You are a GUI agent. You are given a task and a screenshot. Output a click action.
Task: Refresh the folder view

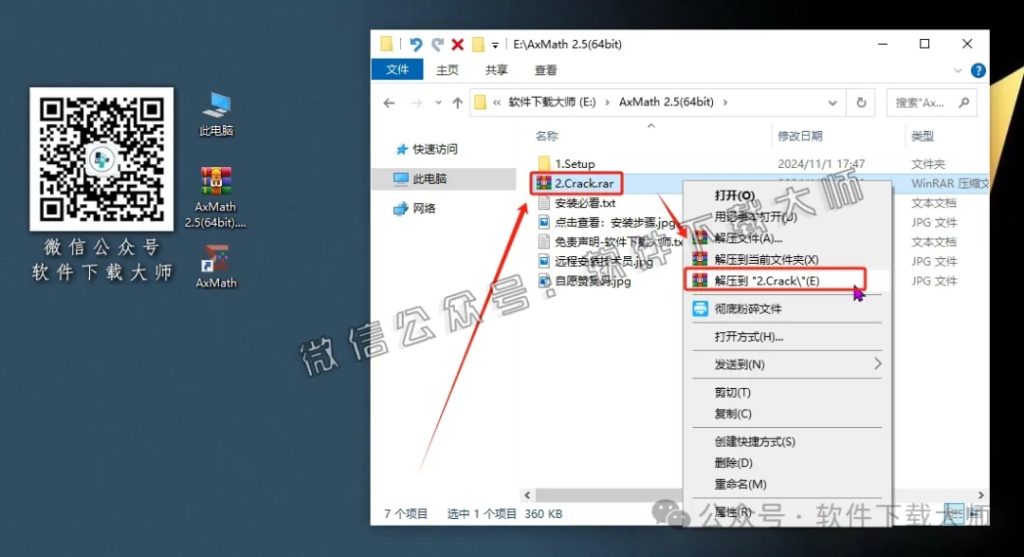[861, 103]
